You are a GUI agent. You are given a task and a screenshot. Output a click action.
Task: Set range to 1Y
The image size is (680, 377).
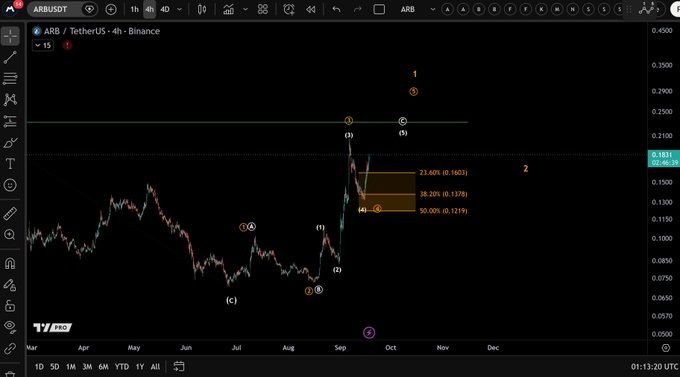[x=140, y=367]
